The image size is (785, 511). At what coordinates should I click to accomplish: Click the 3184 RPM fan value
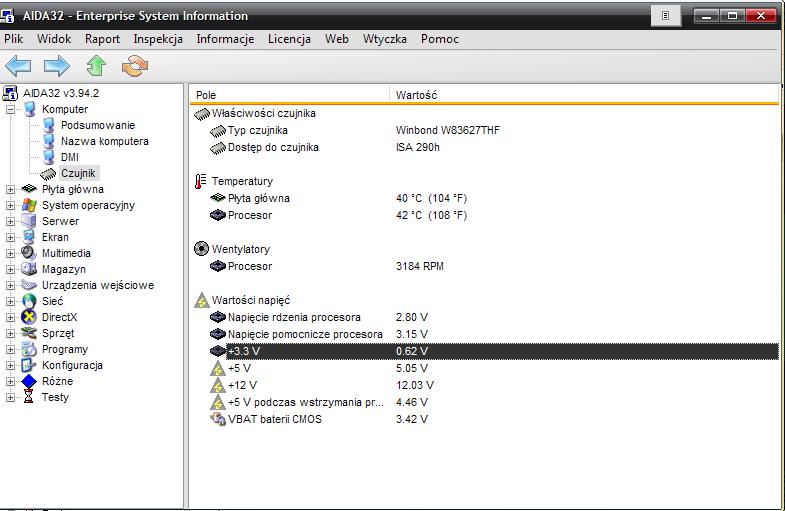420,266
